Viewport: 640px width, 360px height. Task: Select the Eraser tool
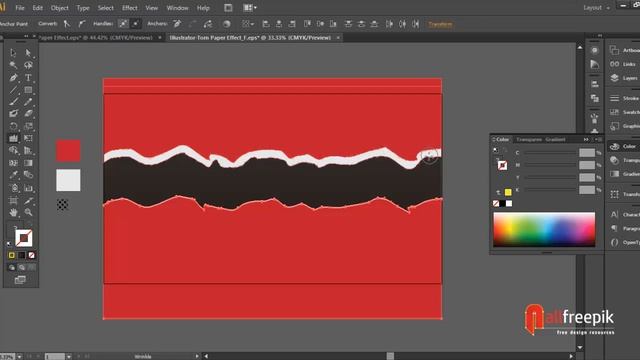pyautogui.click(x=28, y=114)
